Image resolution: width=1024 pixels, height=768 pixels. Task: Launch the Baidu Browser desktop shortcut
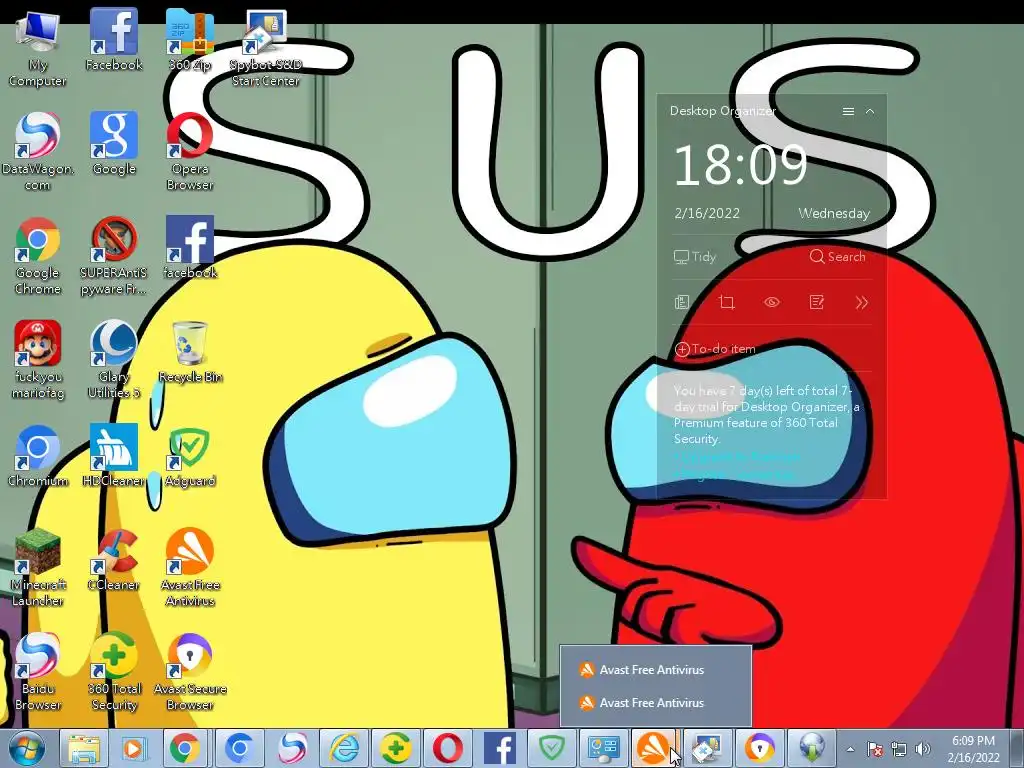(37, 672)
